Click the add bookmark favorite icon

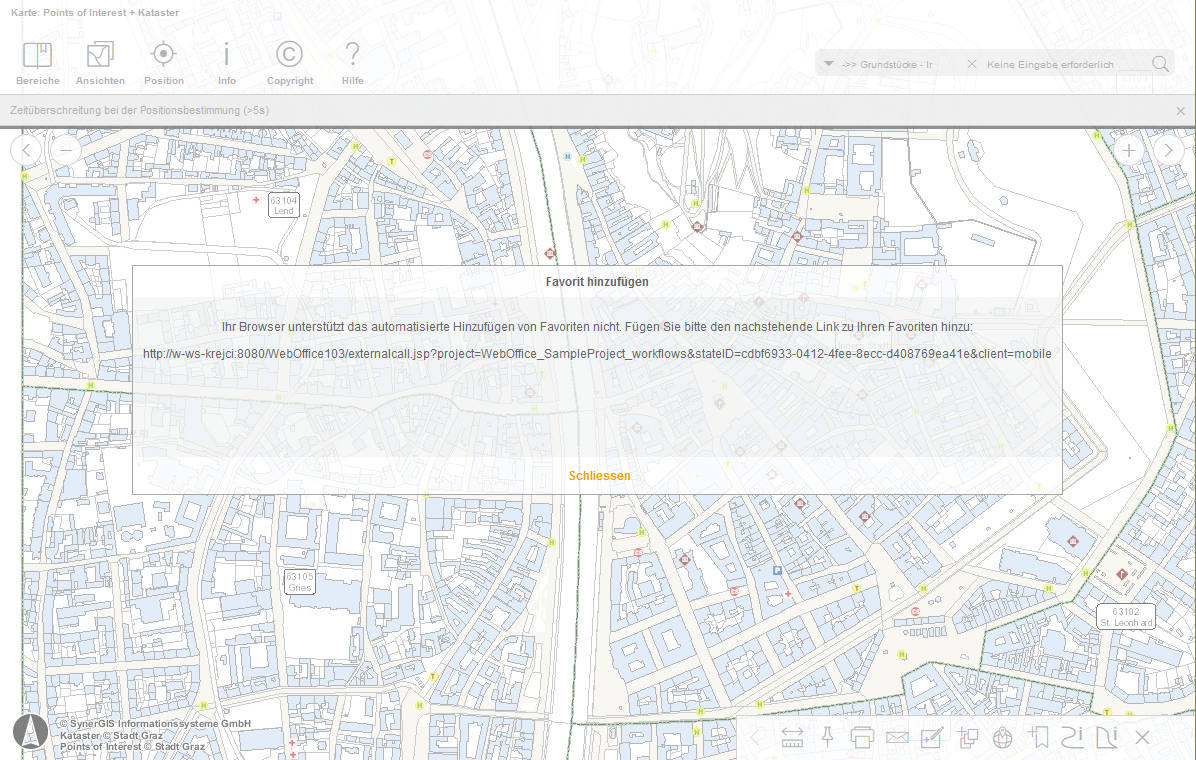tap(1038, 738)
